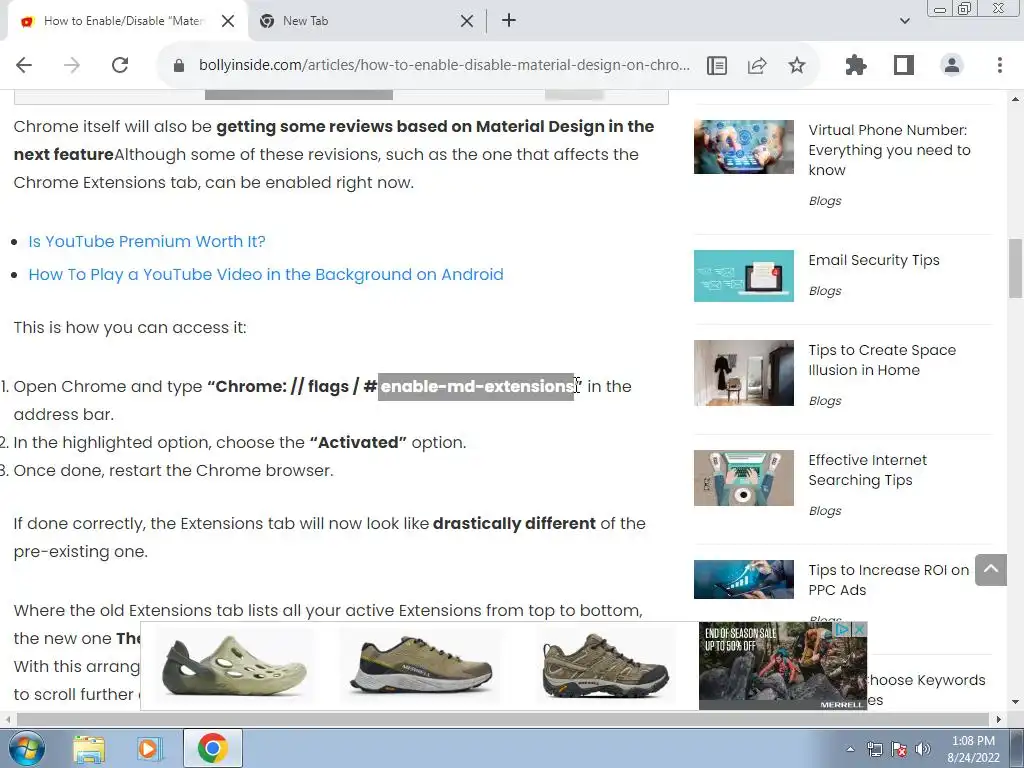Click the hiking shoe ad image

coord(605,665)
